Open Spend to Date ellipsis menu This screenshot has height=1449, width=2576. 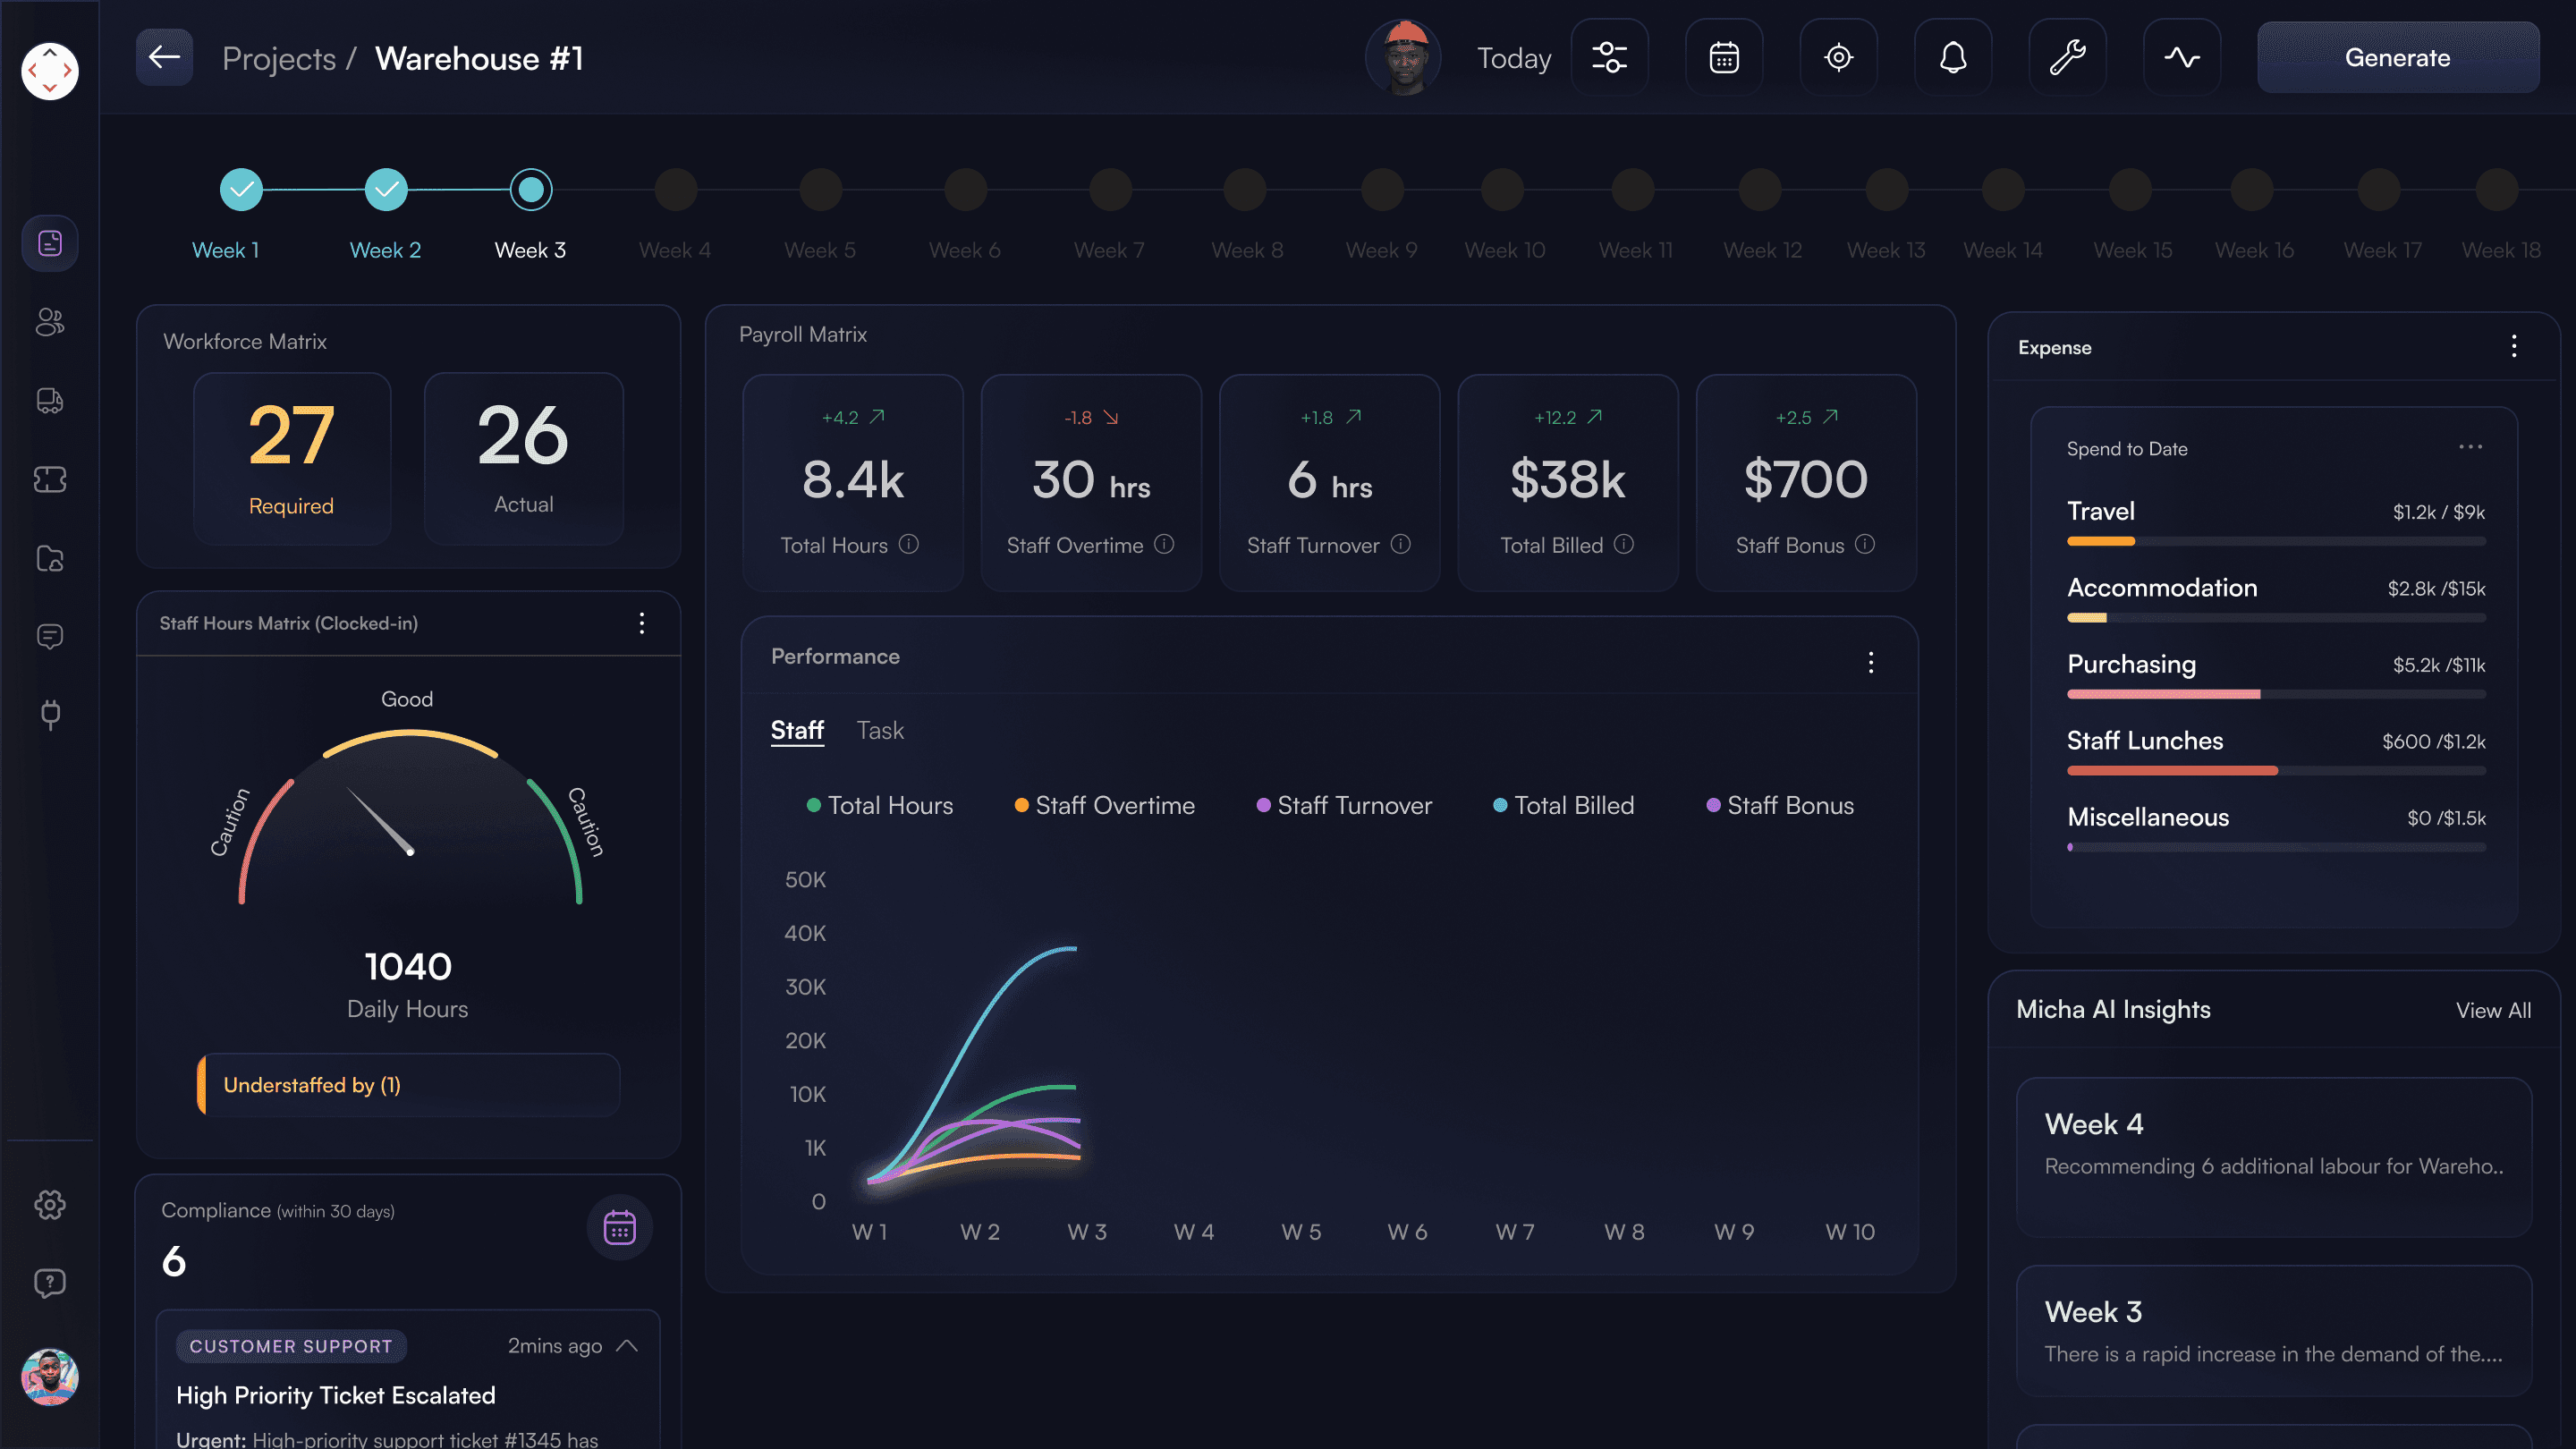pos(2470,447)
